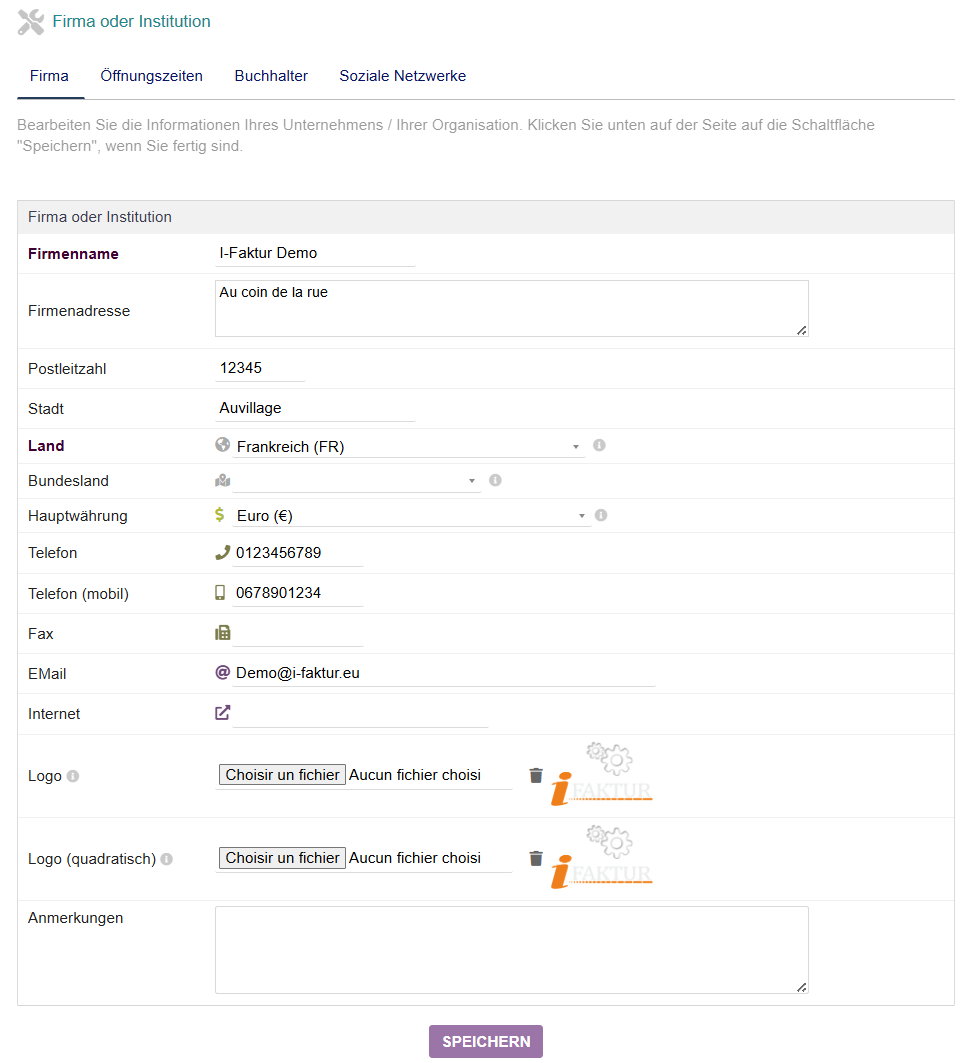Open the Hauptwährung dropdown showing Euro
Screen dimensions: 968x1063
click(x=408, y=516)
